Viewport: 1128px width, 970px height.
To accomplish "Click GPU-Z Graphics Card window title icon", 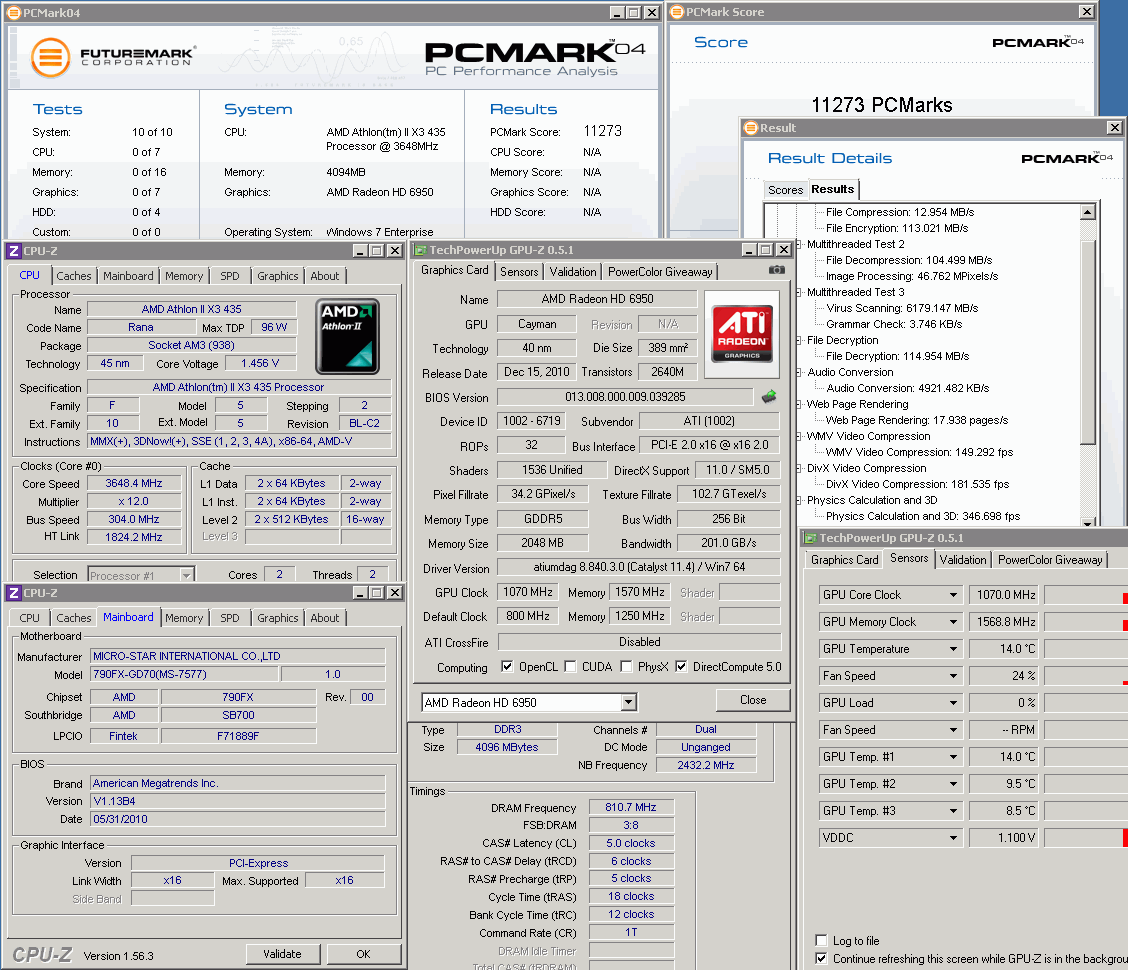I will click(x=420, y=250).
